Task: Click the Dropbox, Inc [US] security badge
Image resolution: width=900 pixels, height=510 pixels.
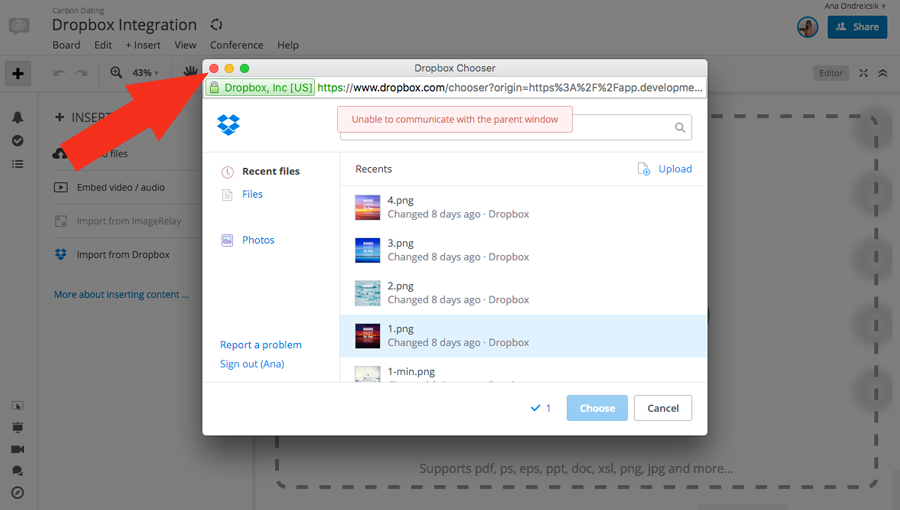Action: click(x=260, y=88)
